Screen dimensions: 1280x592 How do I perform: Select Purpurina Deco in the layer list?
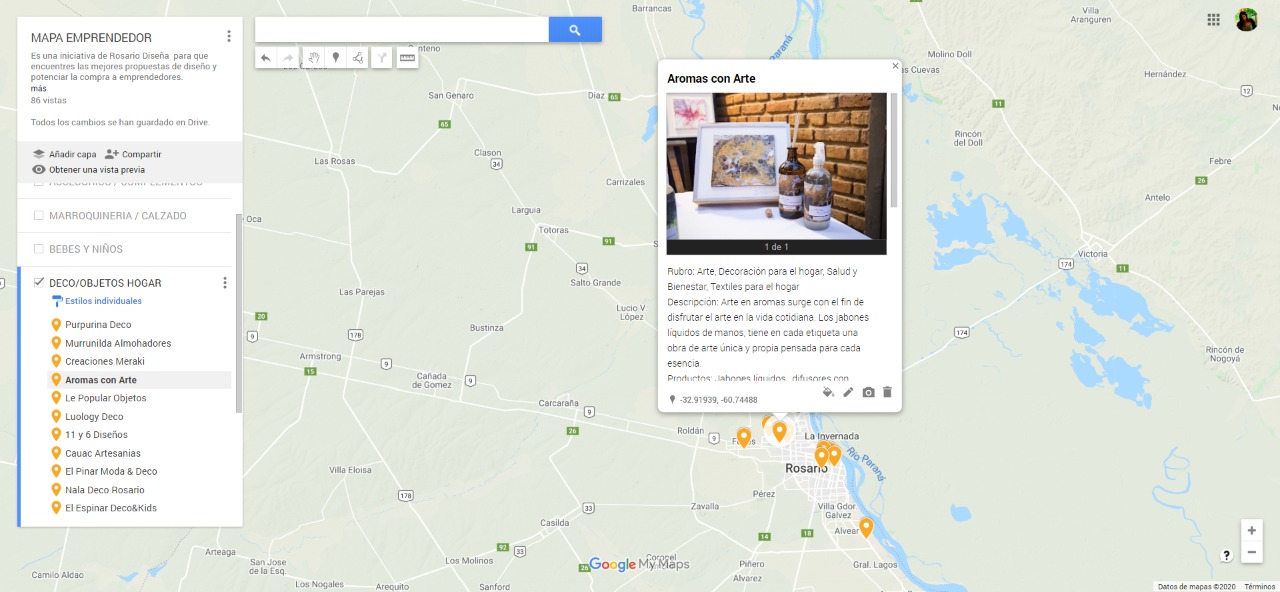pos(98,325)
